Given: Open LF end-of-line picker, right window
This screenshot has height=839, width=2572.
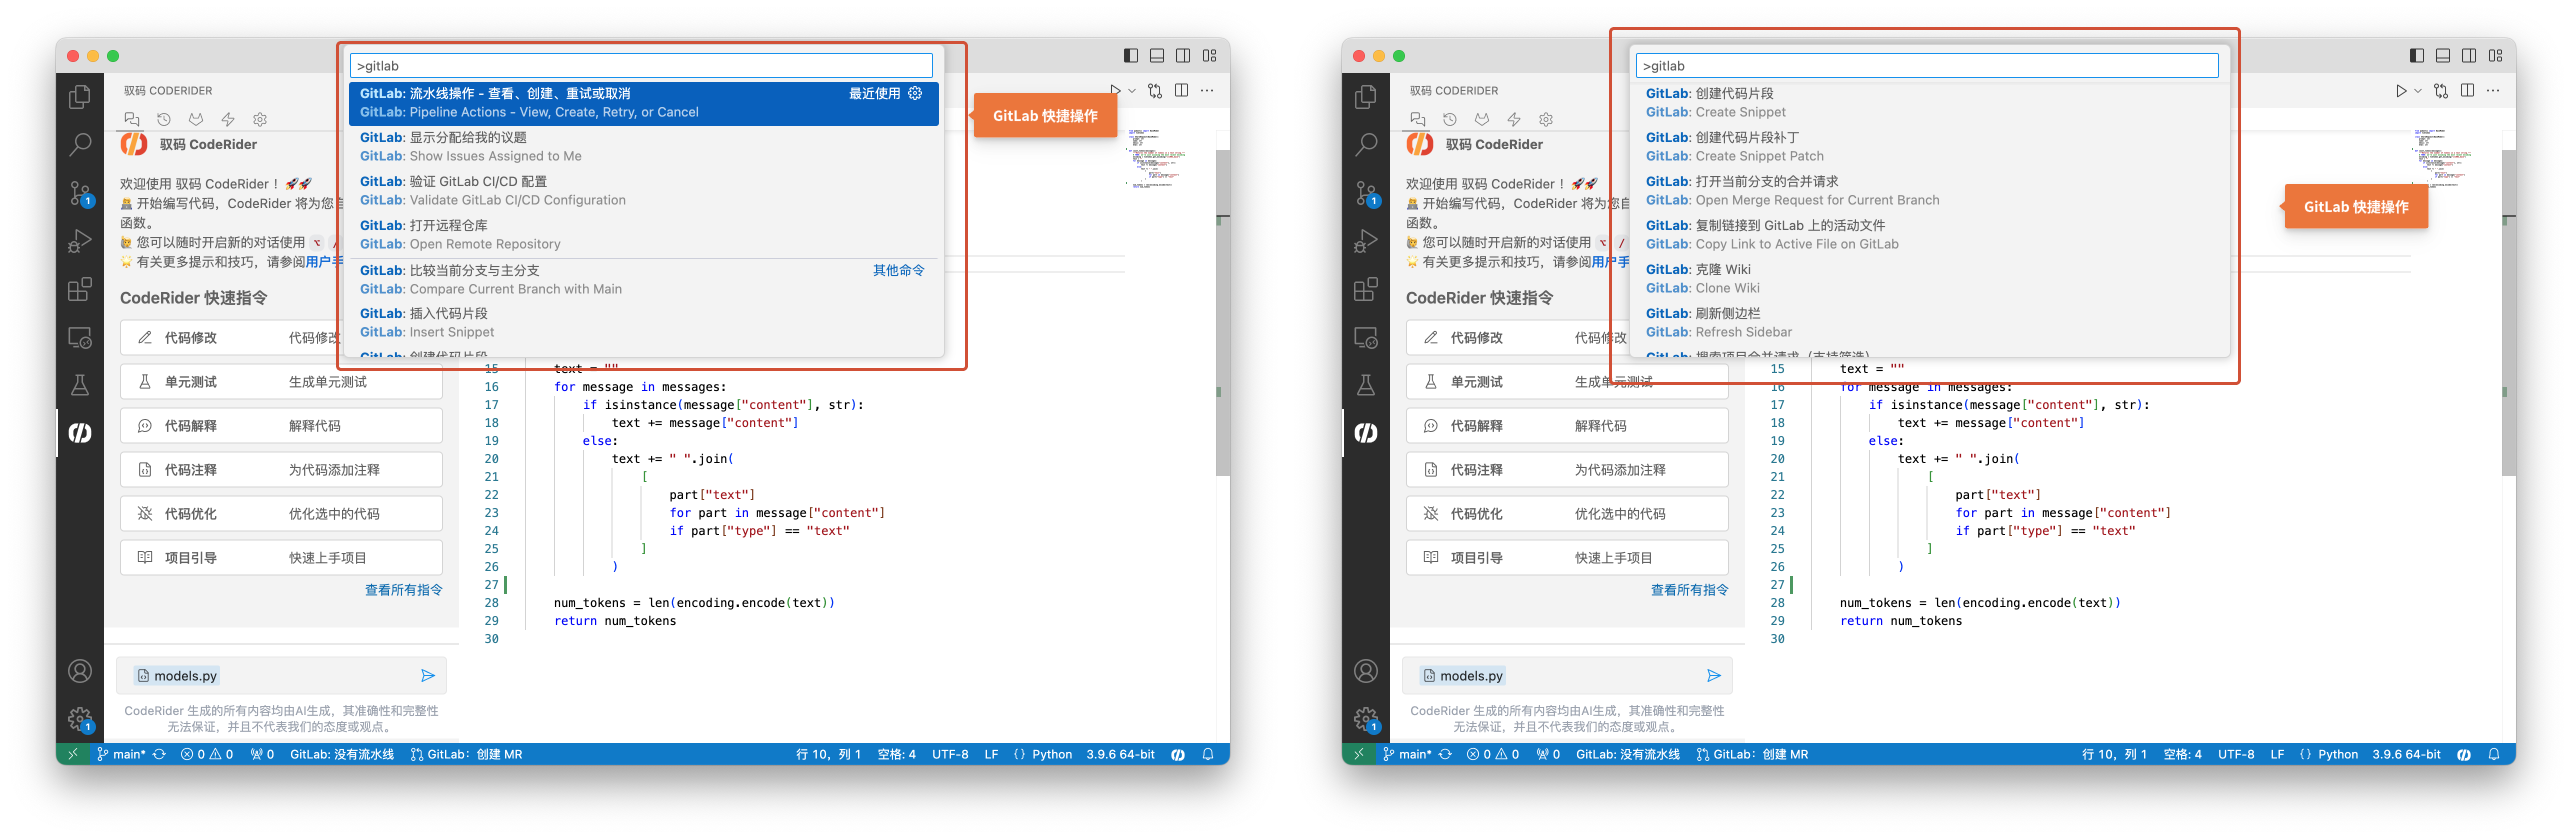Looking at the screenshot, I should point(2277,755).
